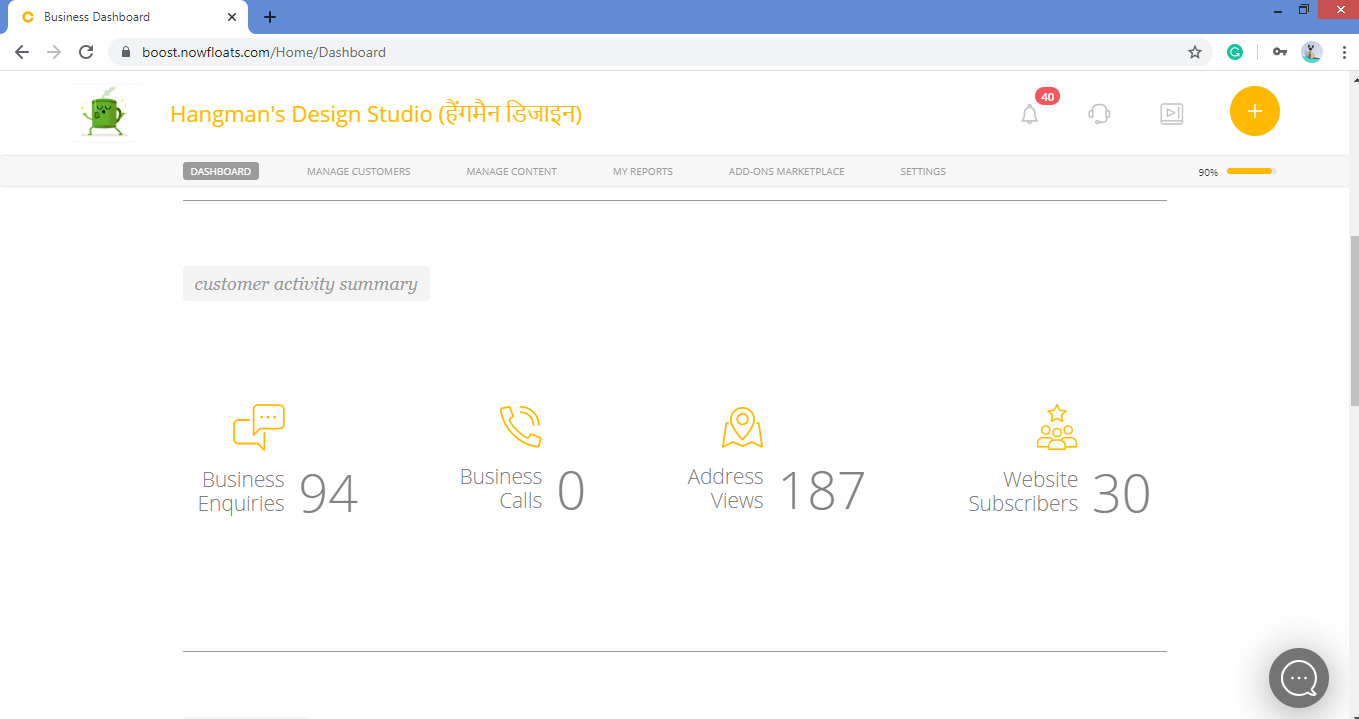Click the Address Views map pin icon

point(742,427)
